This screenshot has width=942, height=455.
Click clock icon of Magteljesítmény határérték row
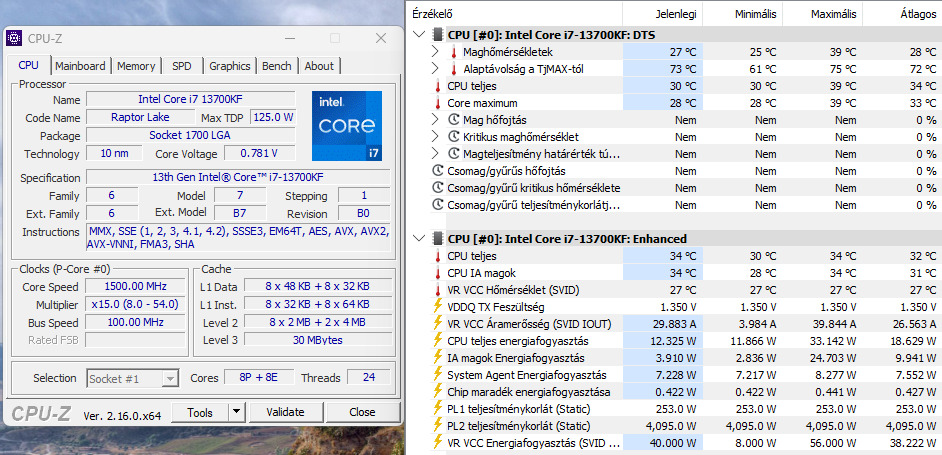click(x=454, y=154)
